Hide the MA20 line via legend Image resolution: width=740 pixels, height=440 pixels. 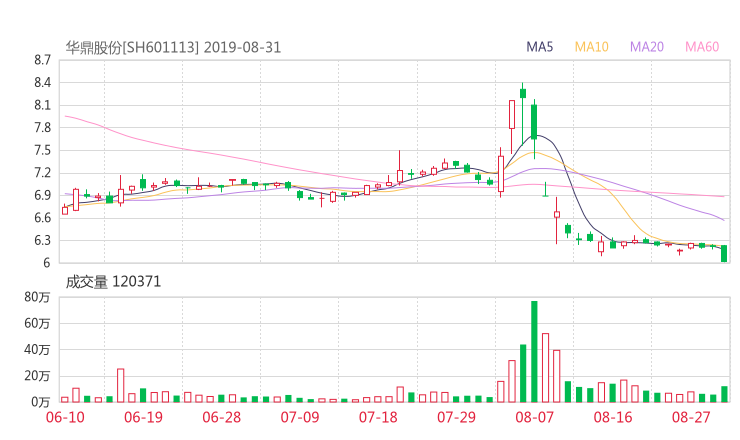646,47
